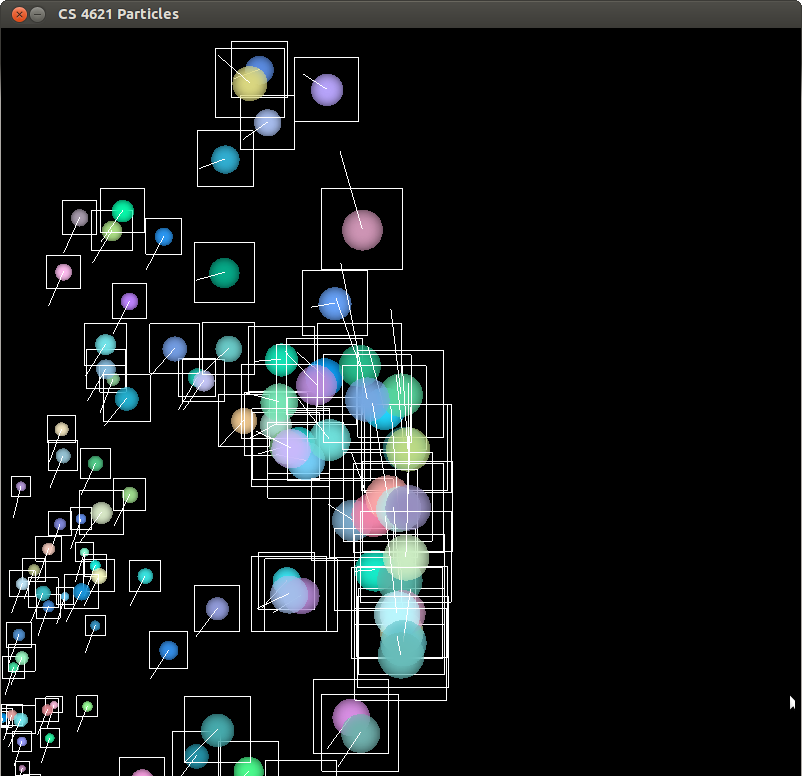The image size is (802, 776).
Task: Click the small cyan particle left of the lavender one
Action: [x=145, y=576]
